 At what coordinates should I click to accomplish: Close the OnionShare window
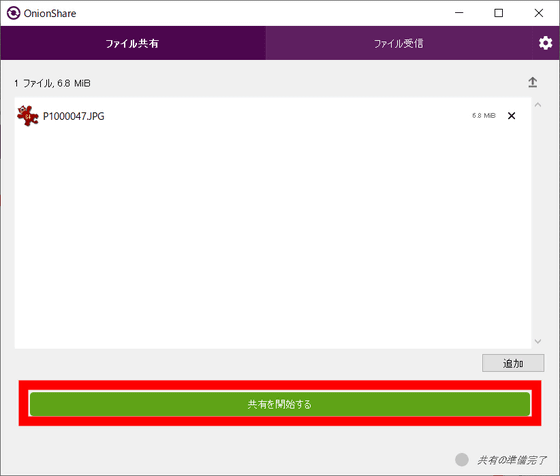[x=539, y=13]
